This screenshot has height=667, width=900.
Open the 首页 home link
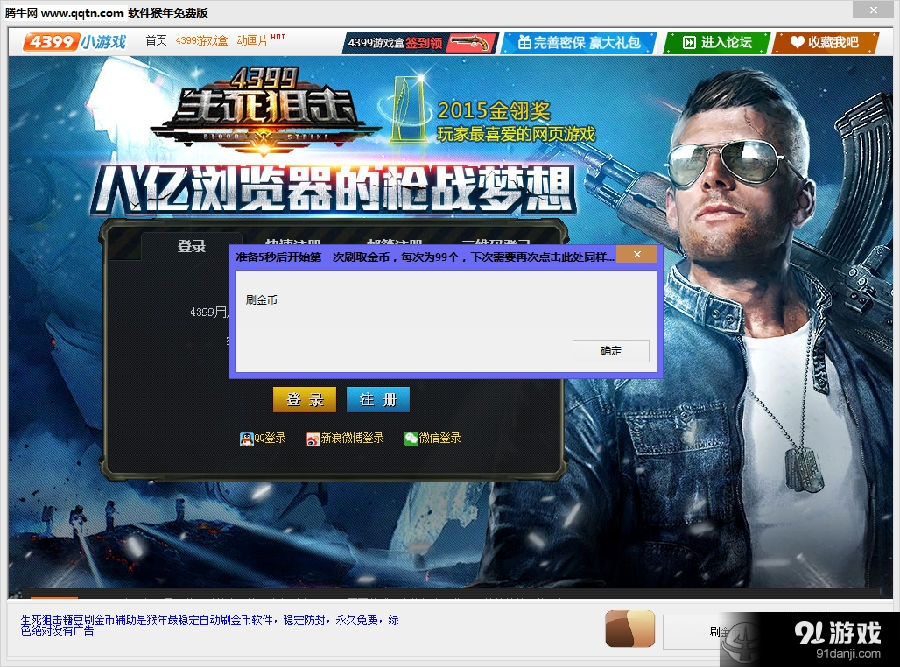tap(156, 41)
